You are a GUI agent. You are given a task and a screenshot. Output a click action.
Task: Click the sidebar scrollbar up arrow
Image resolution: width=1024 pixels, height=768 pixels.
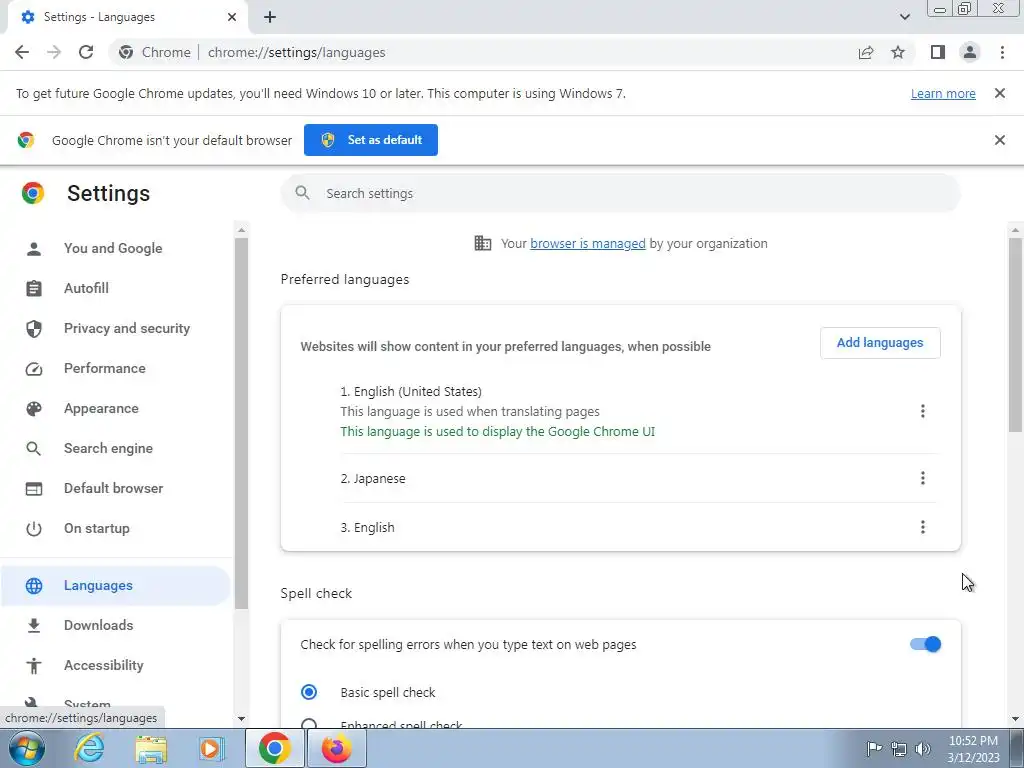pos(241,230)
